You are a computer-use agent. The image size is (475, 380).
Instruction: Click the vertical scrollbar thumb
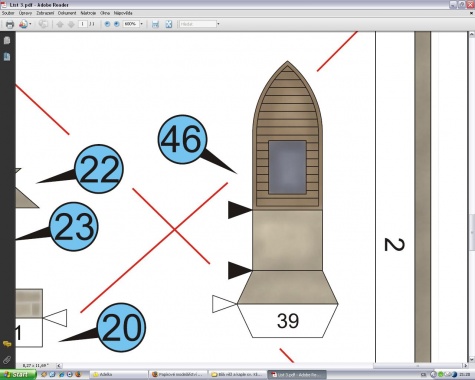pos(472,232)
